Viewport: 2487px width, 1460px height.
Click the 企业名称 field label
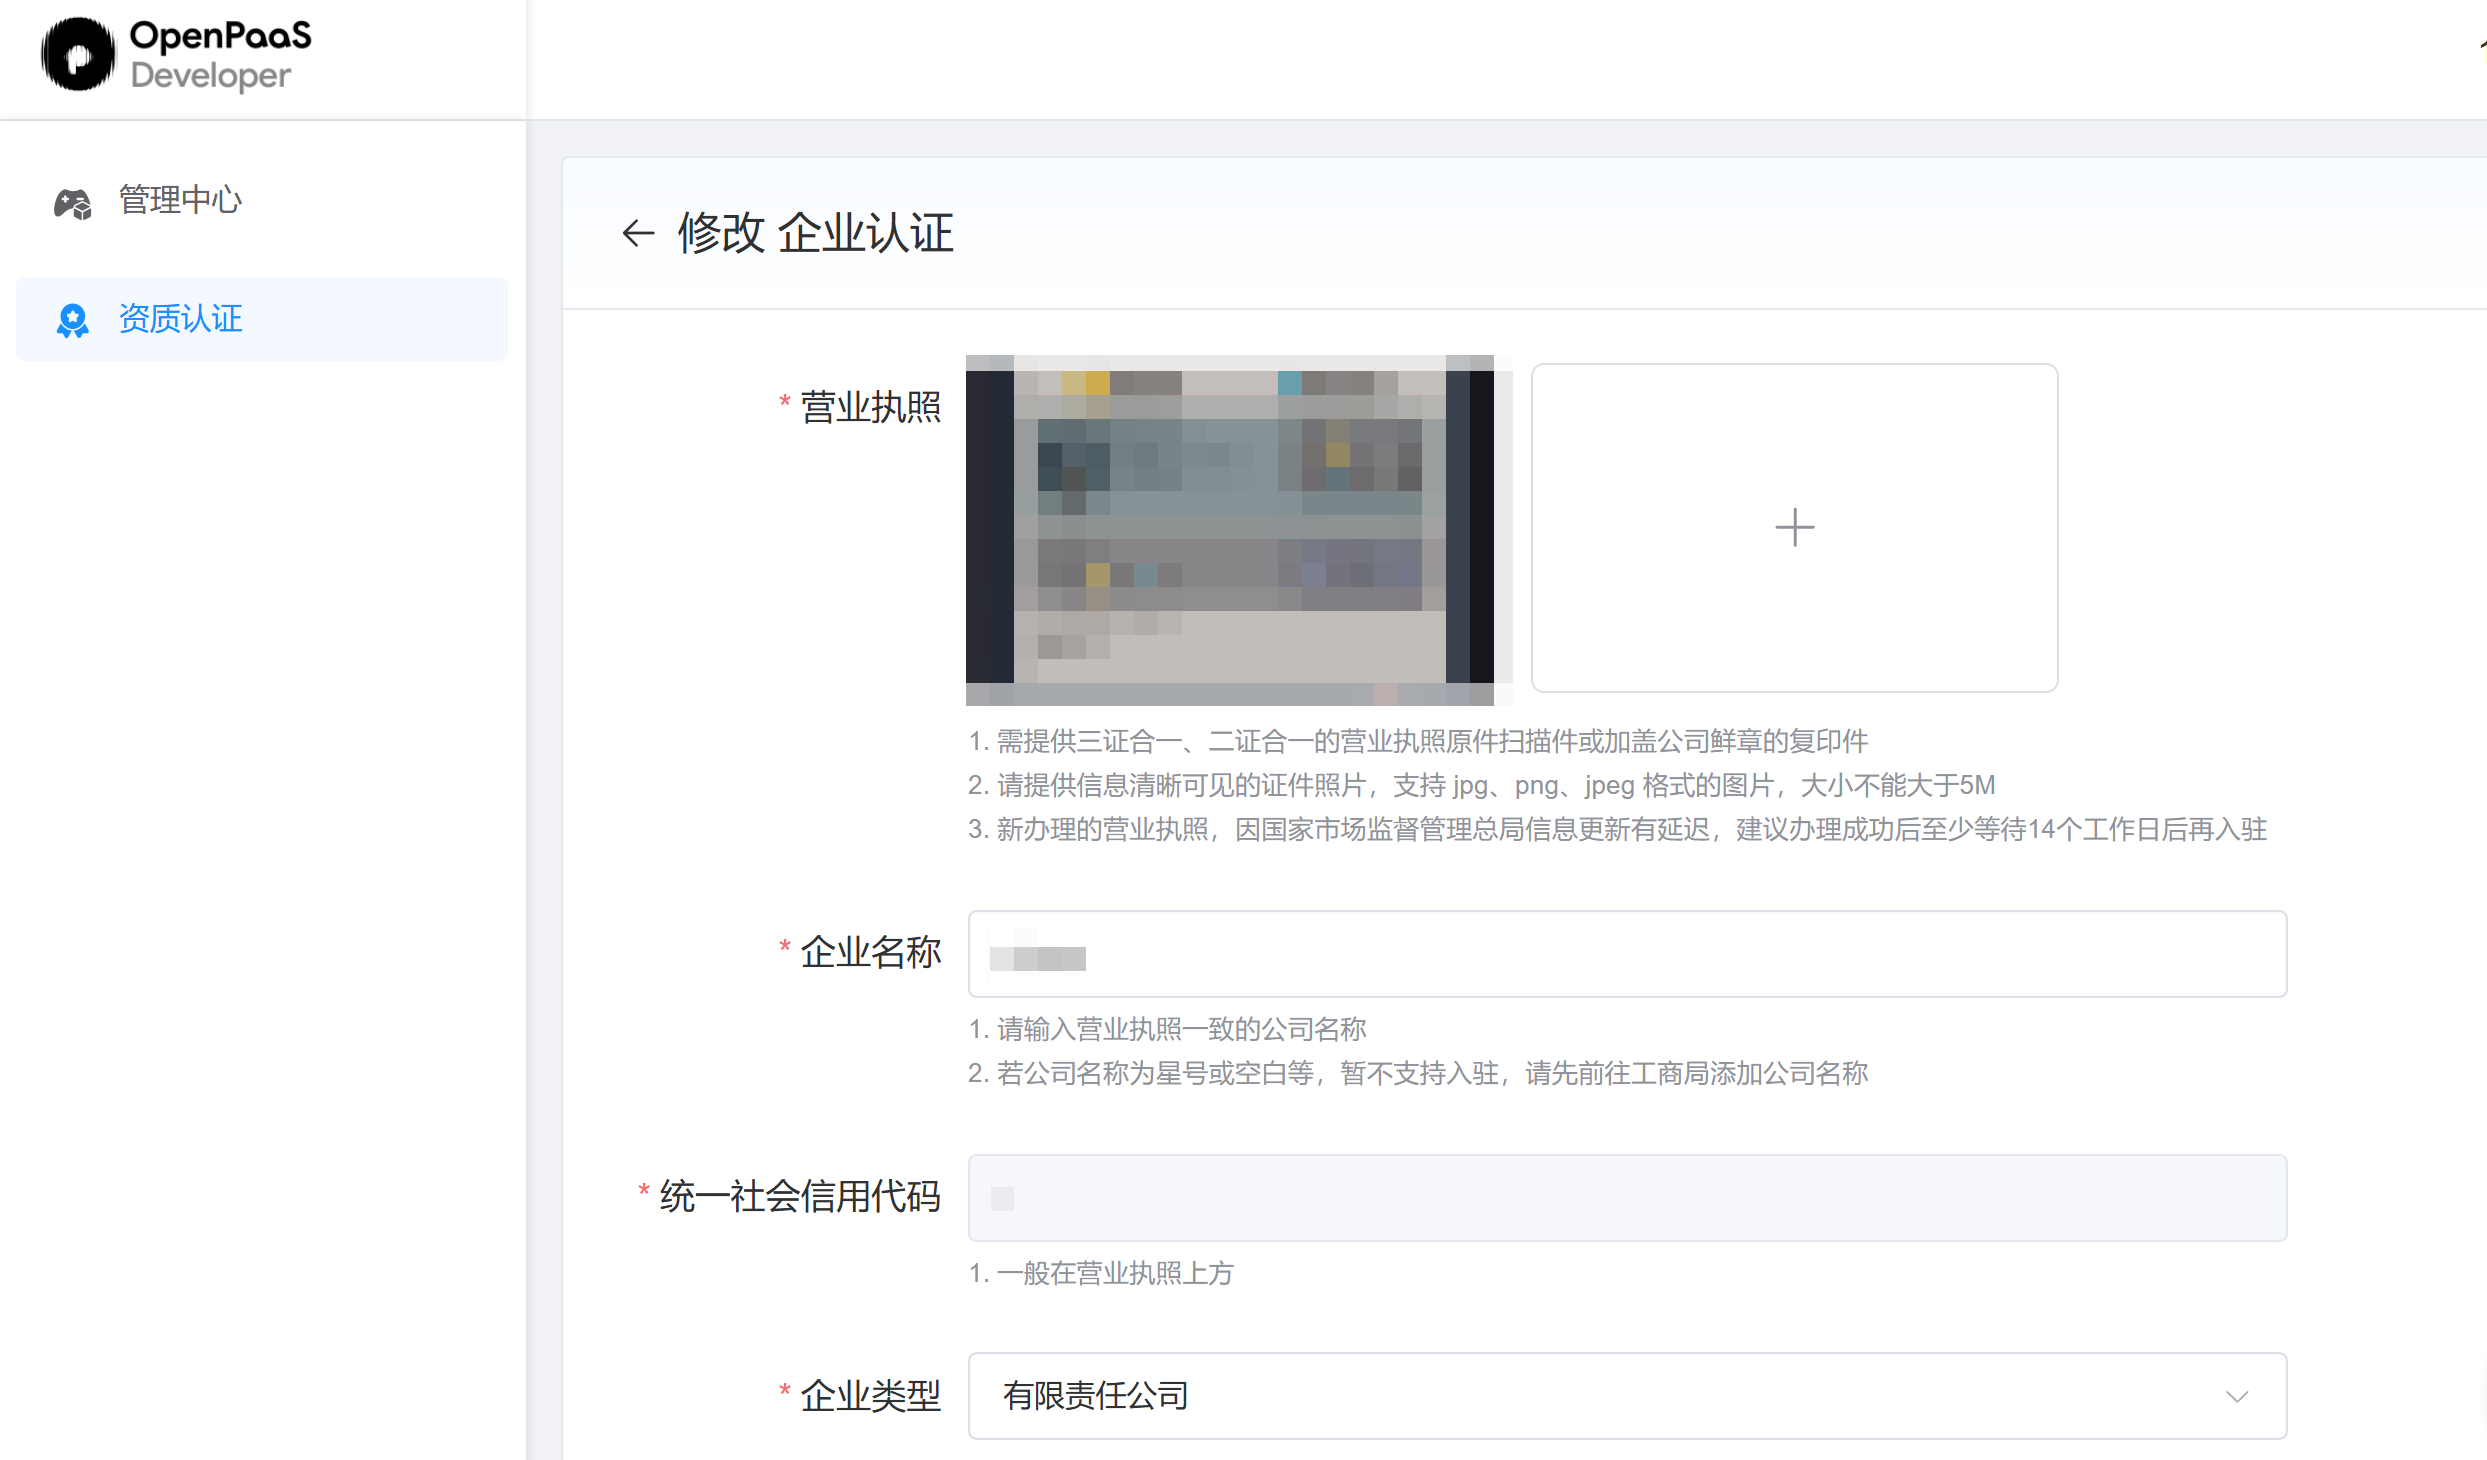[x=871, y=952]
